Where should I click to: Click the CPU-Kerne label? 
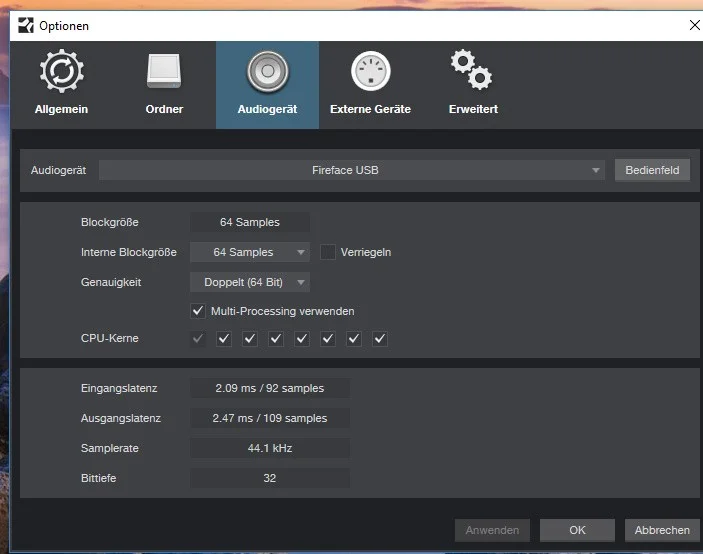click(x=109, y=338)
